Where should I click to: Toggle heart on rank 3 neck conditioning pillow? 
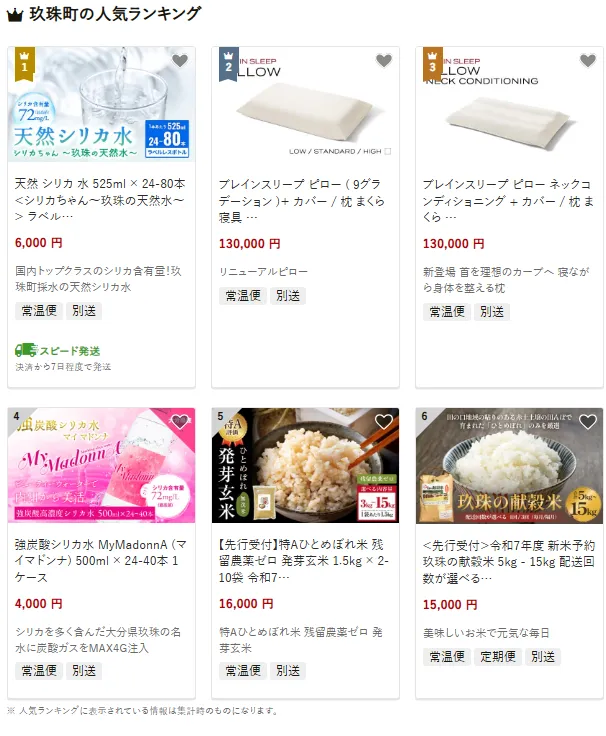(x=588, y=61)
